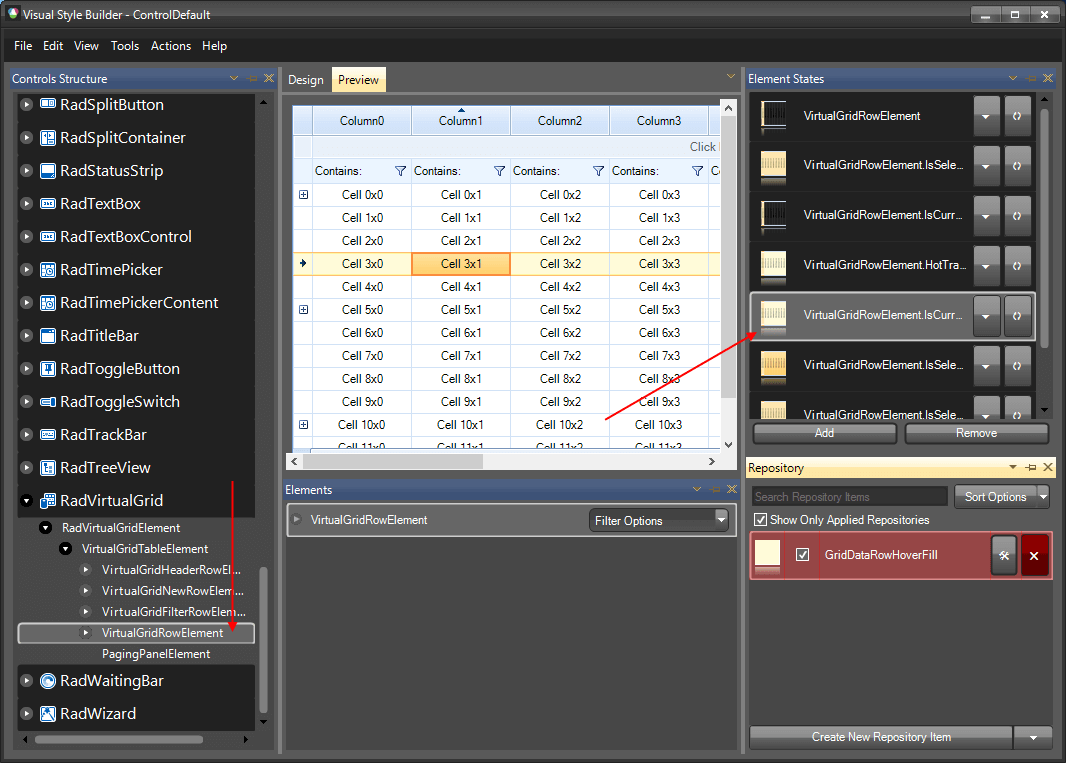Click inside the Search Repository Items field
Screen dimensions: 1066x763
pyautogui.click(x=848, y=496)
